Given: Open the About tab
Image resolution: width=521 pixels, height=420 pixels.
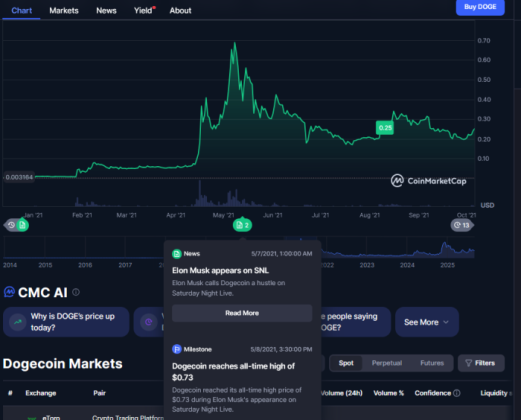Looking at the screenshot, I should pos(180,11).
